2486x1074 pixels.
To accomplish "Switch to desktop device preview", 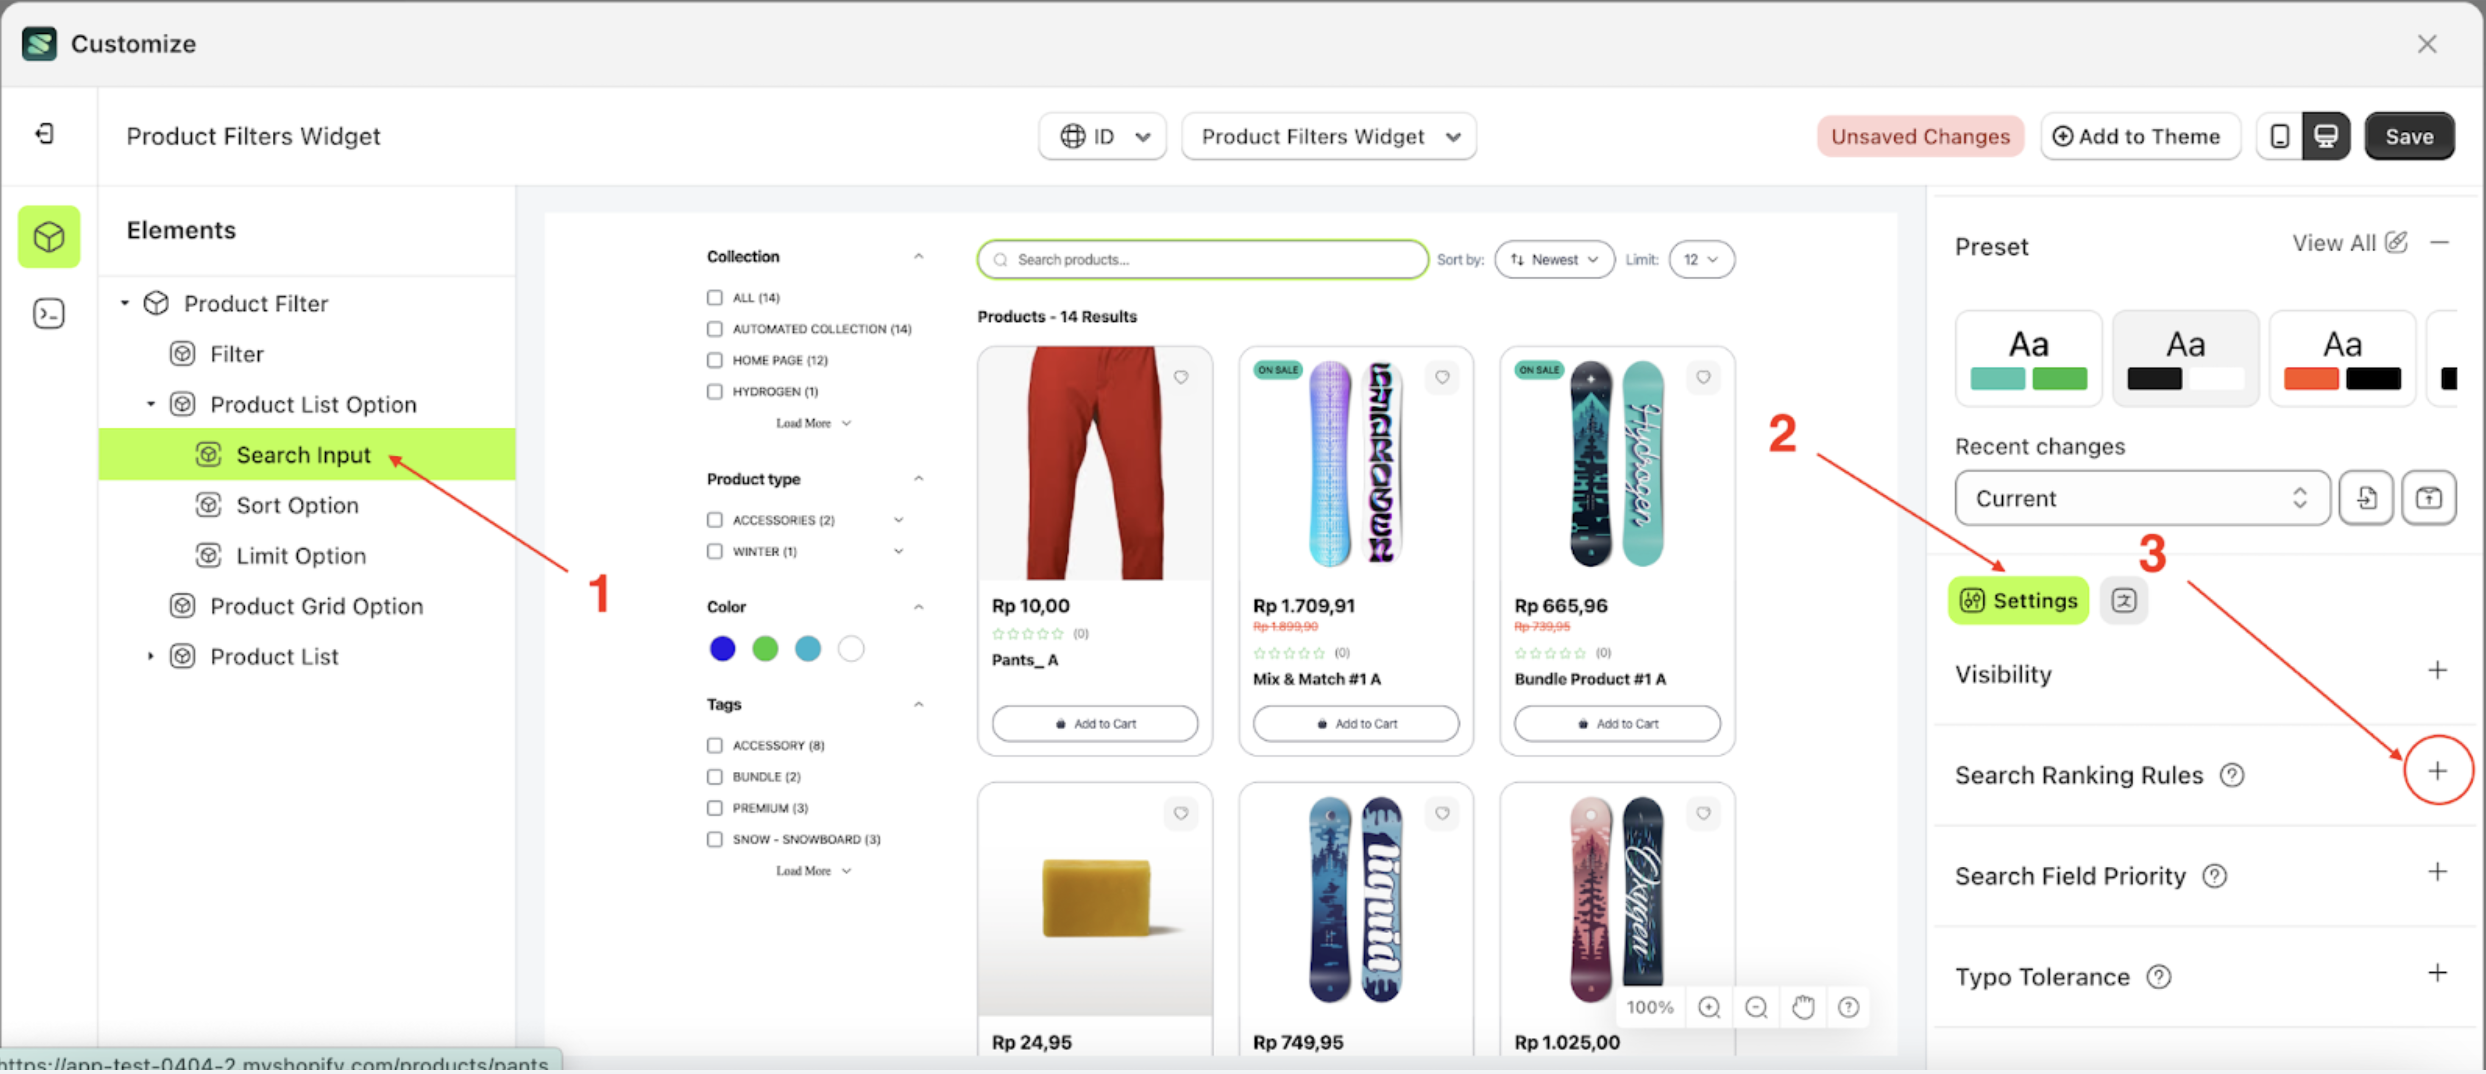I will pyautogui.click(x=2326, y=136).
